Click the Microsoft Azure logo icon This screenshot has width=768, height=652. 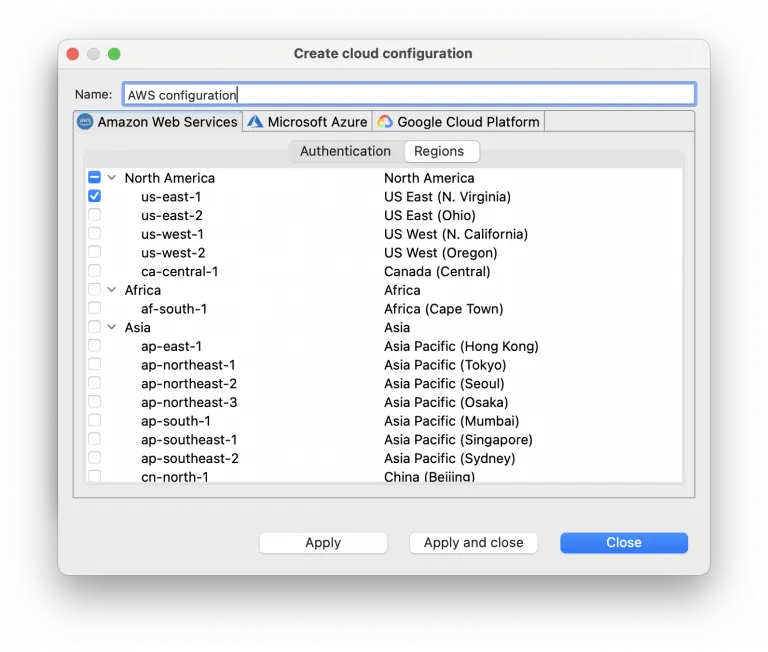(255, 121)
